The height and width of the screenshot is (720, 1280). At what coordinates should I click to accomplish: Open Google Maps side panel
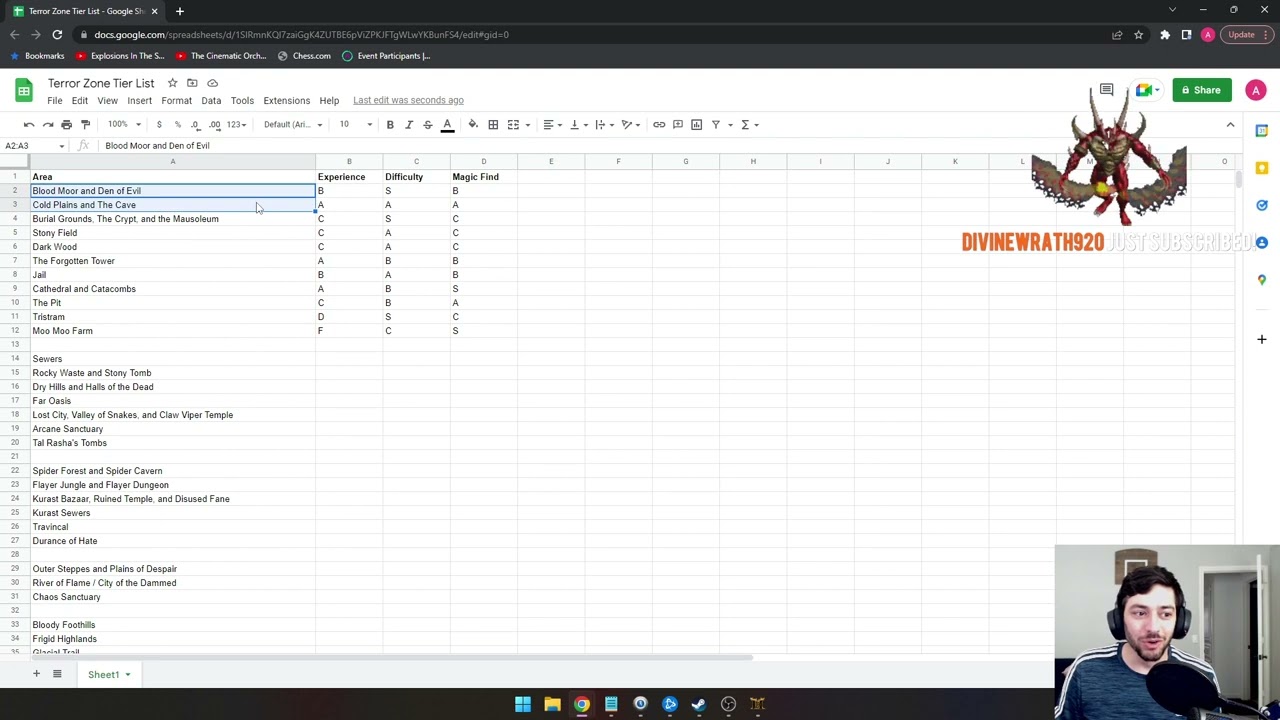(x=1262, y=279)
